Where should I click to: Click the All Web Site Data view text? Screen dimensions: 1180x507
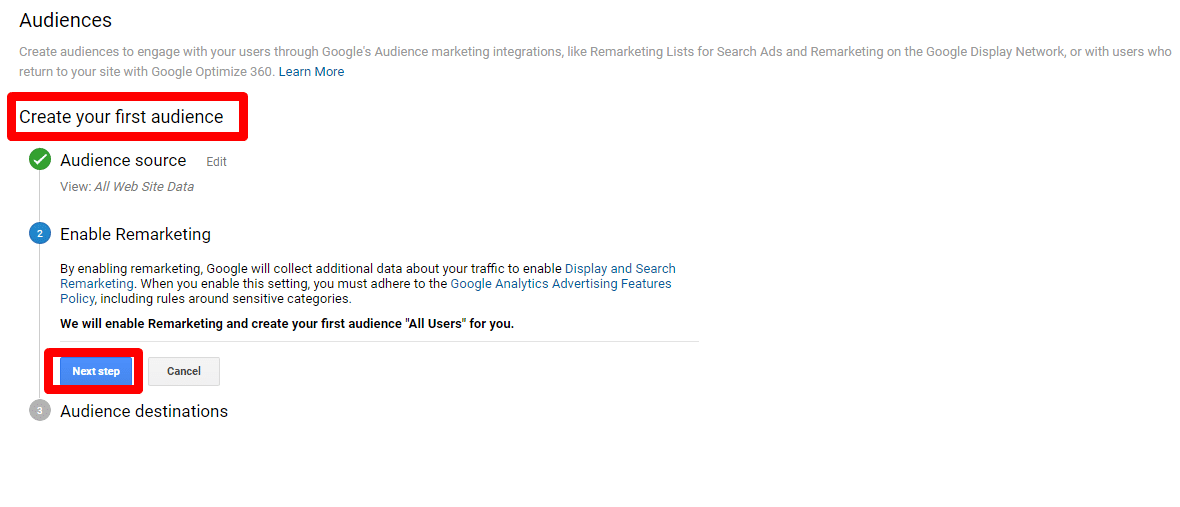pyautogui.click(x=144, y=187)
